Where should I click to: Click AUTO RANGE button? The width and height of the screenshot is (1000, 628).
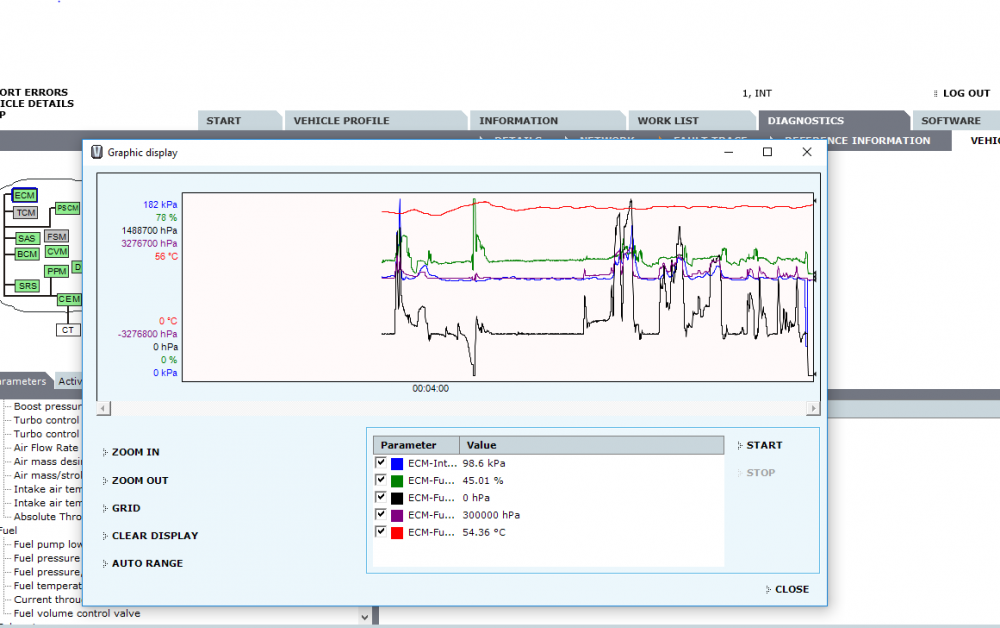147,563
